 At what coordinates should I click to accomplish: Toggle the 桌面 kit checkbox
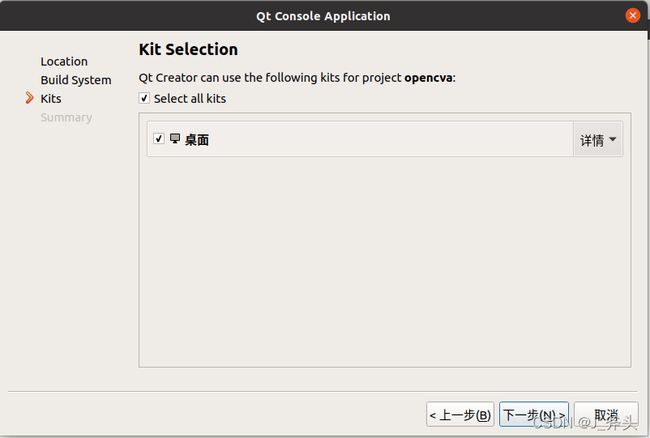[x=159, y=138]
